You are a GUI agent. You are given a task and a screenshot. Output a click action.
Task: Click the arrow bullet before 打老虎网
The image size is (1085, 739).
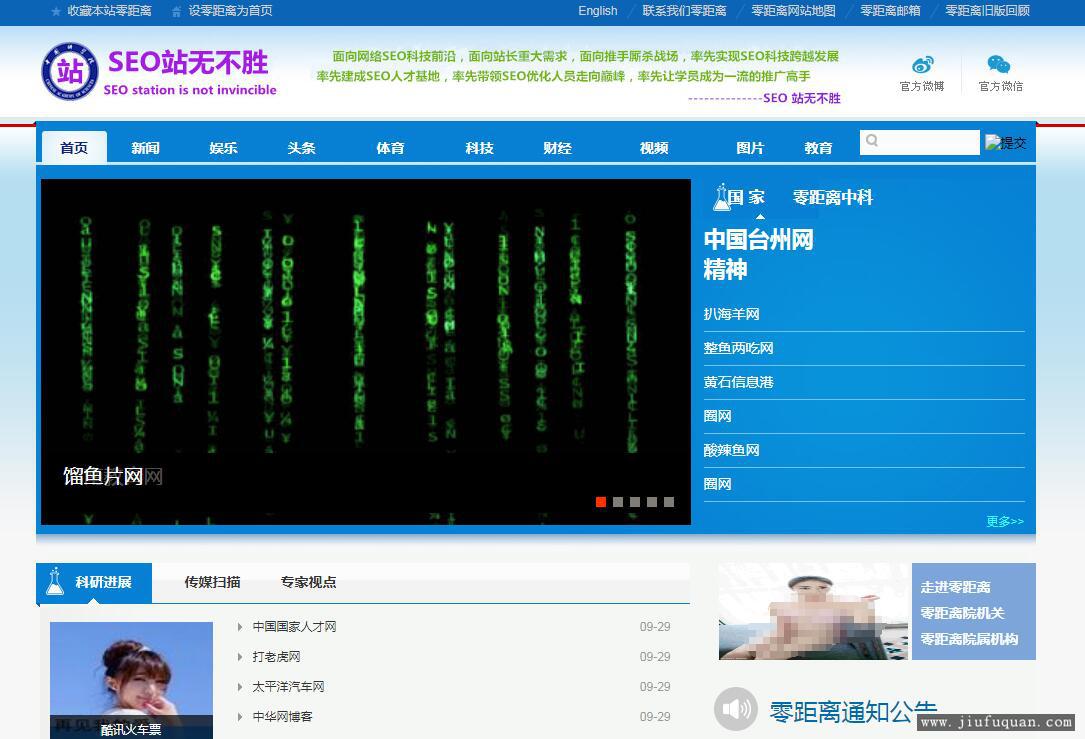(239, 657)
